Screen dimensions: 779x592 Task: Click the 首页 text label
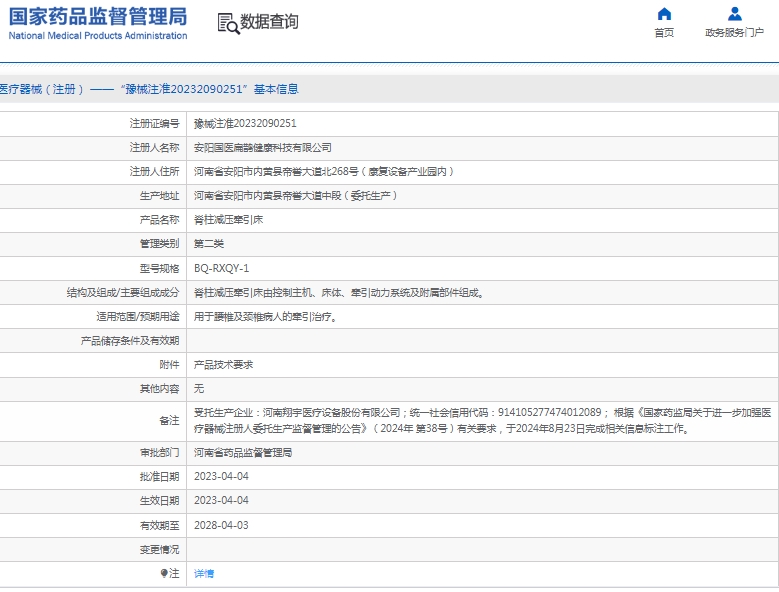[664, 33]
